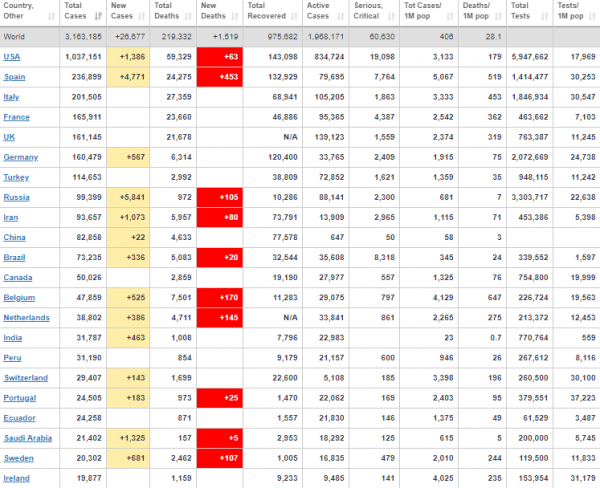Click Tests/1M pop sort arrows
Image resolution: width=600 pixels, height=488 pixels.
(x=592, y=16)
